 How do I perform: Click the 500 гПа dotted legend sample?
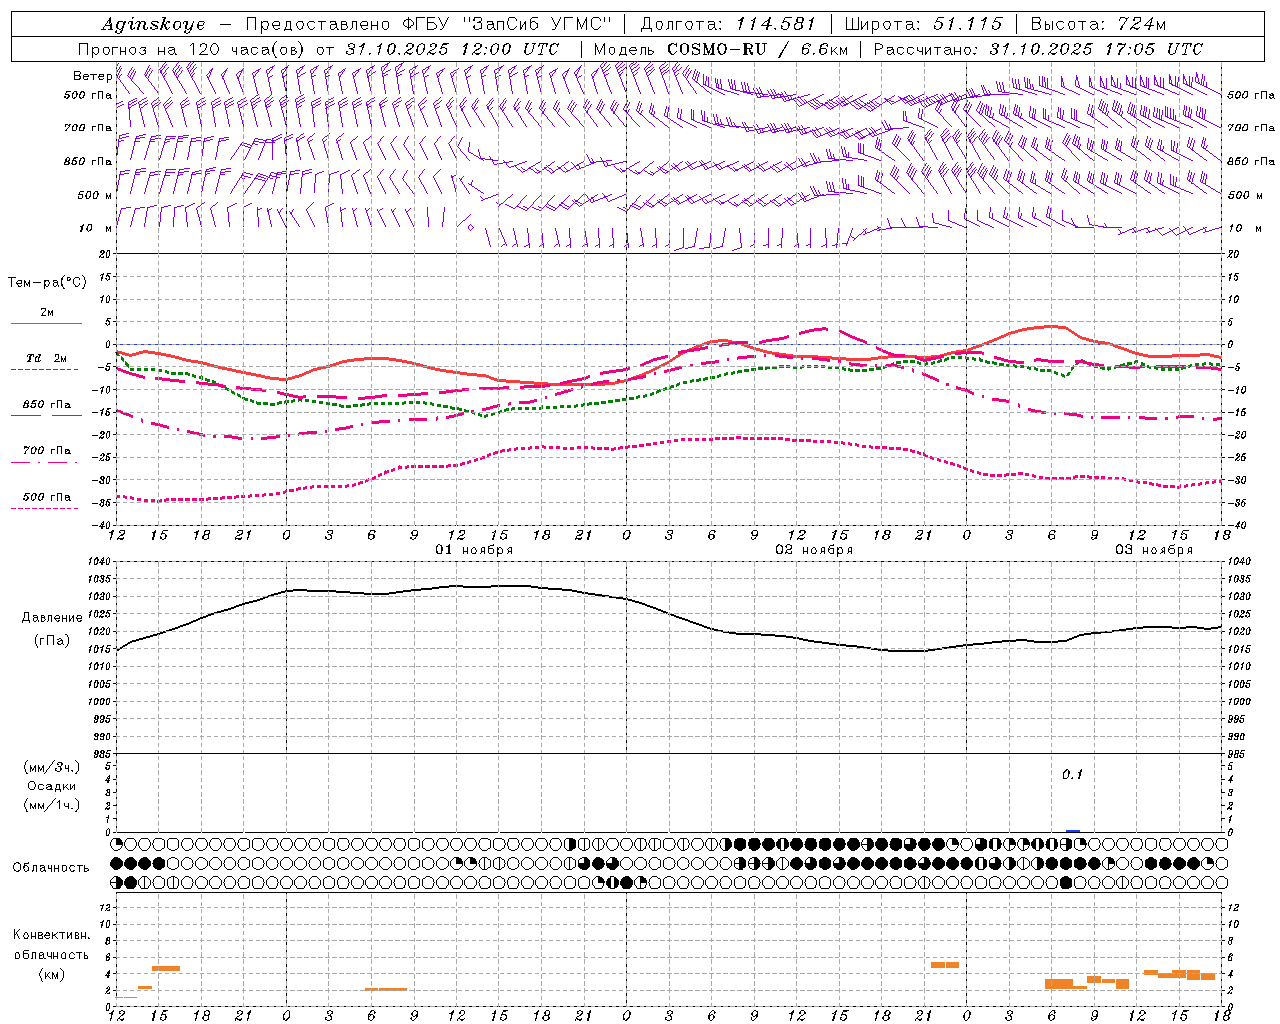point(44,508)
